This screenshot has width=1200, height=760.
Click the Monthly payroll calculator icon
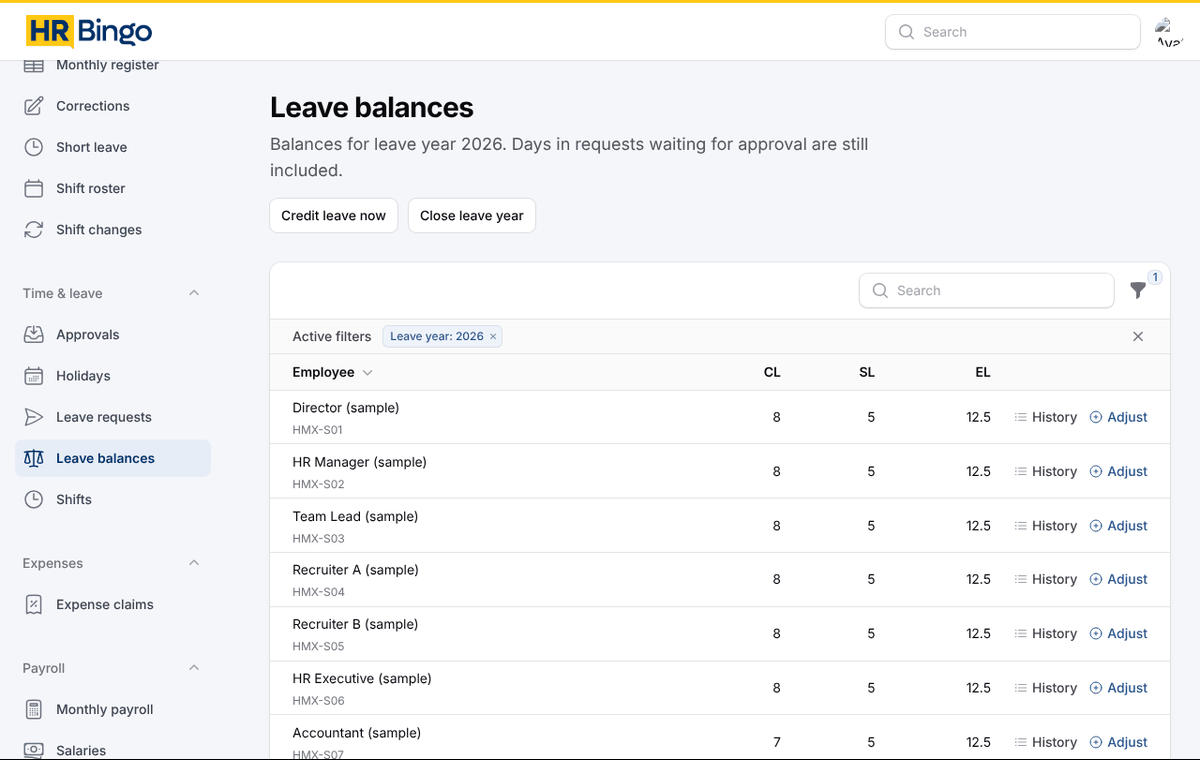pos(34,709)
